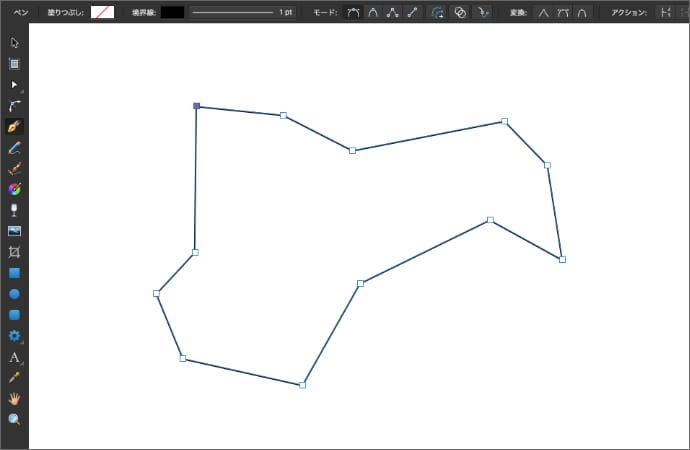The image size is (690, 450).
Task: Select the Ellipse shape tool
Action: tap(14, 294)
